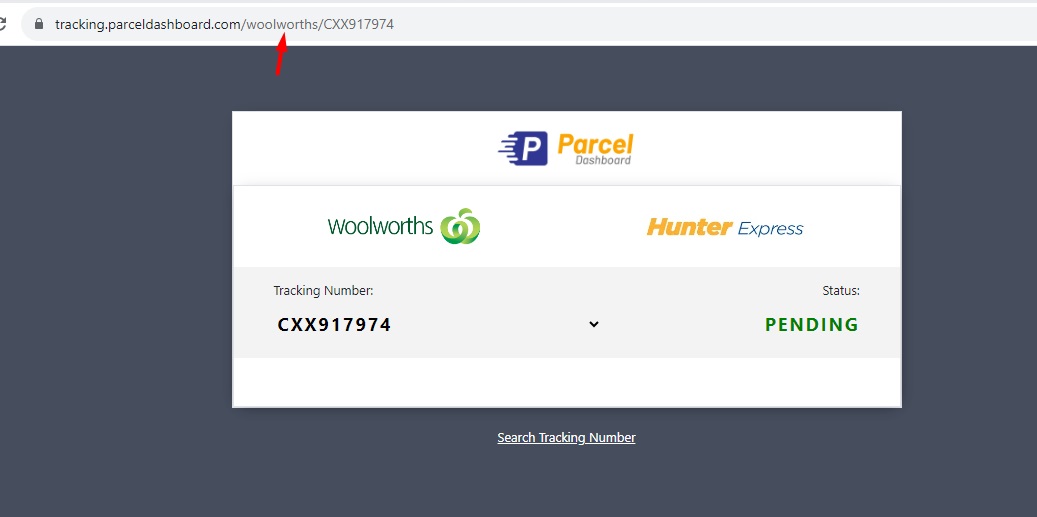Click the browser reload icon
1037x517 pixels.
point(2,24)
